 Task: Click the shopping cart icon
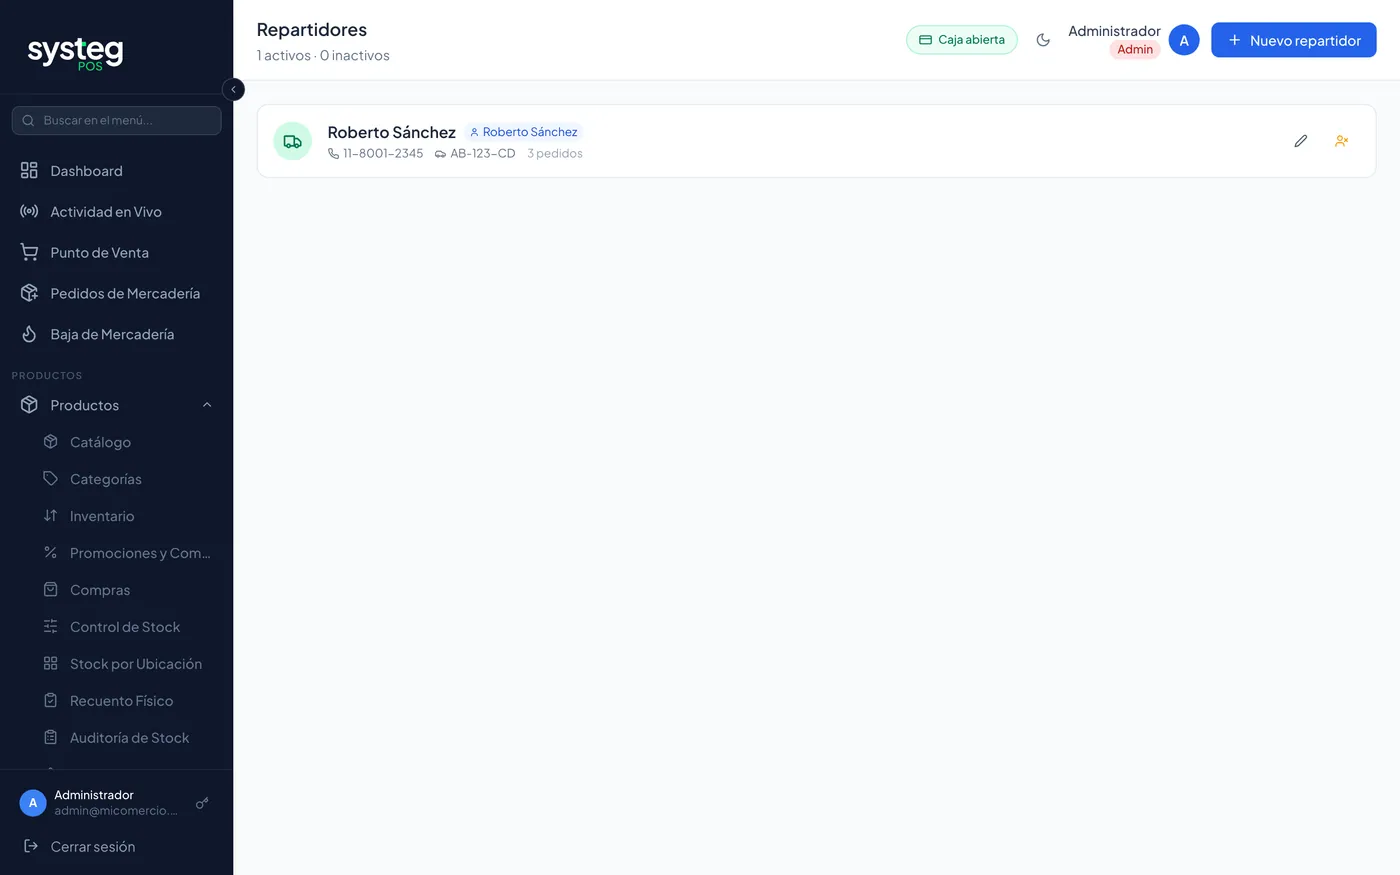(29, 253)
